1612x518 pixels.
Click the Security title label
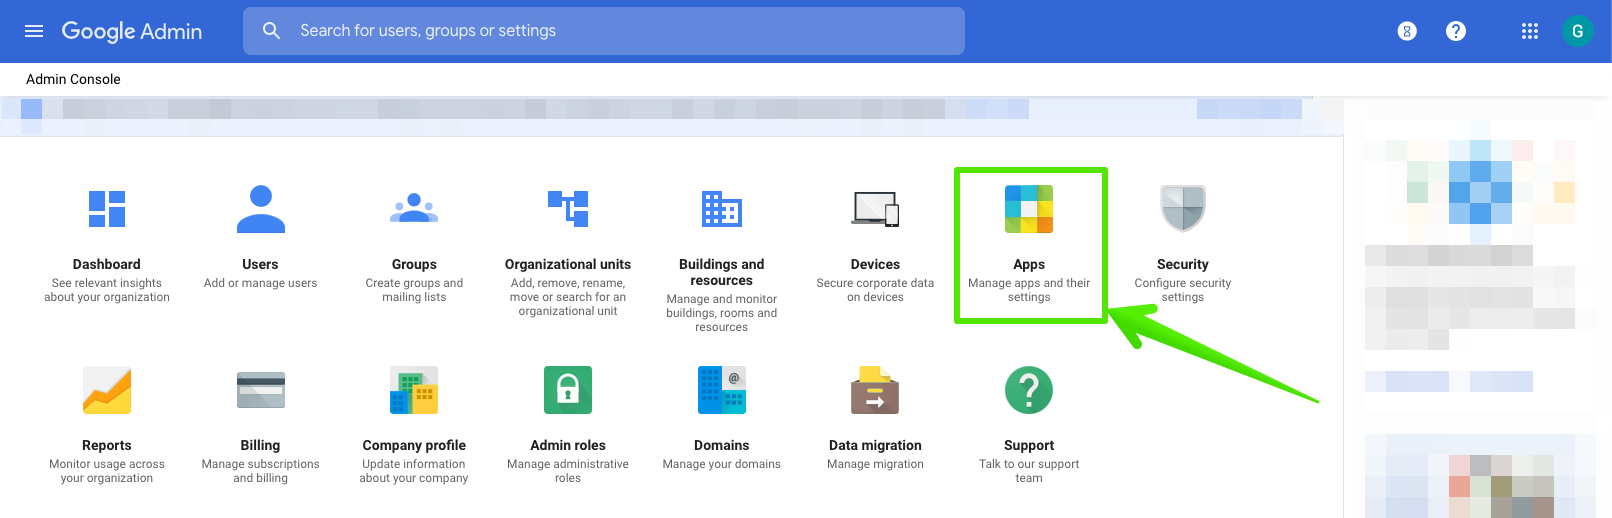coord(1183,264)
